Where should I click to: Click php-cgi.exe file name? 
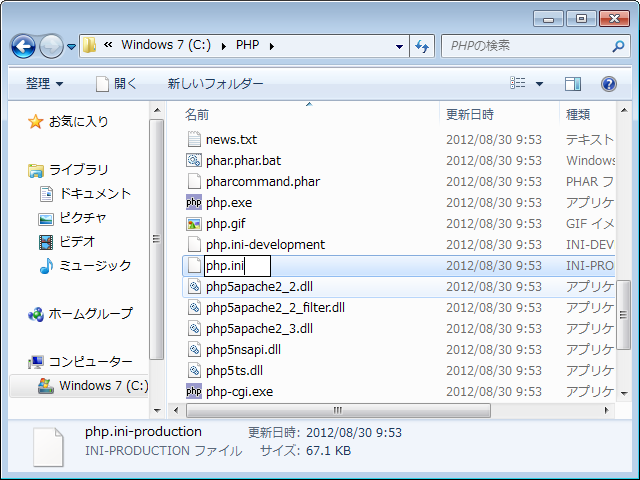(x=239, y=391)
